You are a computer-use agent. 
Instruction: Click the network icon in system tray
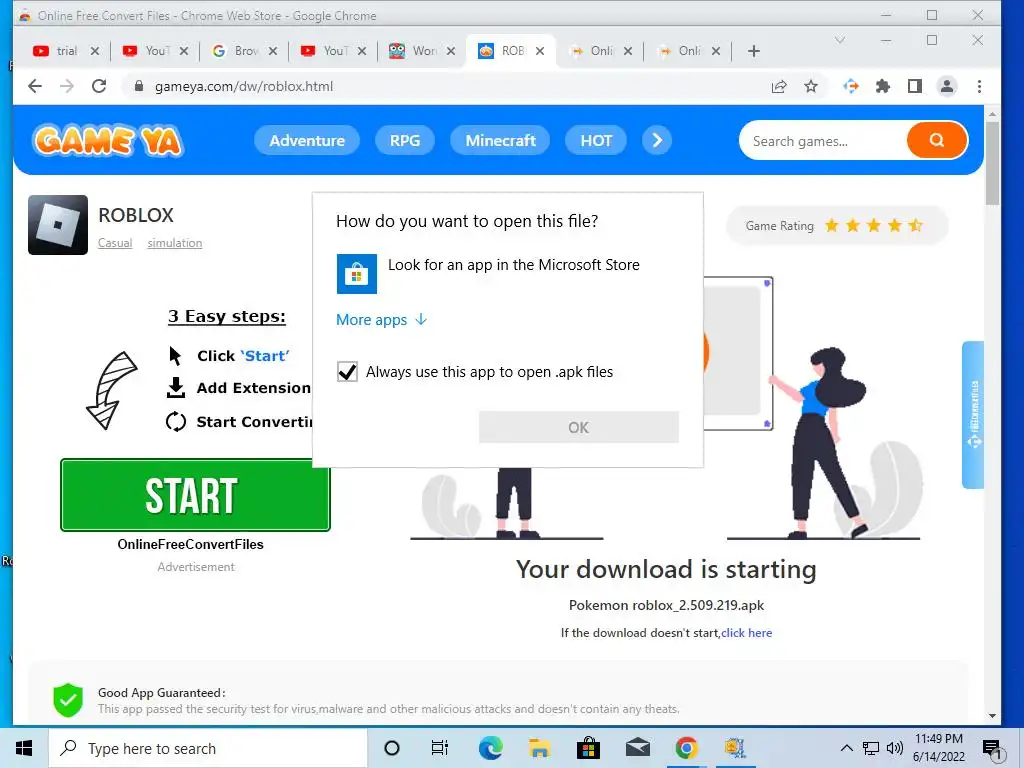point(871,748)
